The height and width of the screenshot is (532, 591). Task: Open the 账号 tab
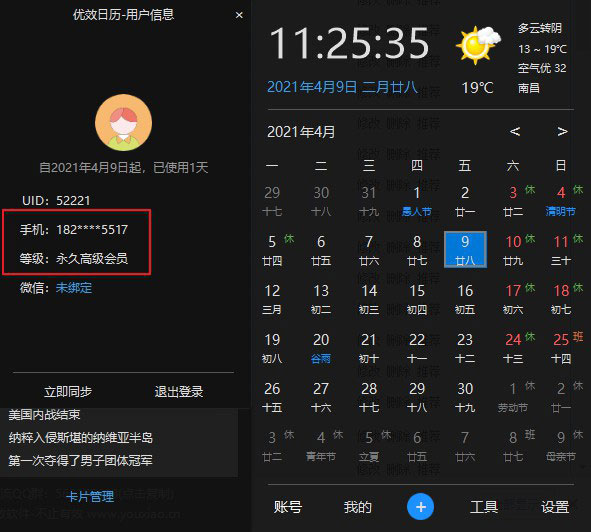pos(288,507)
